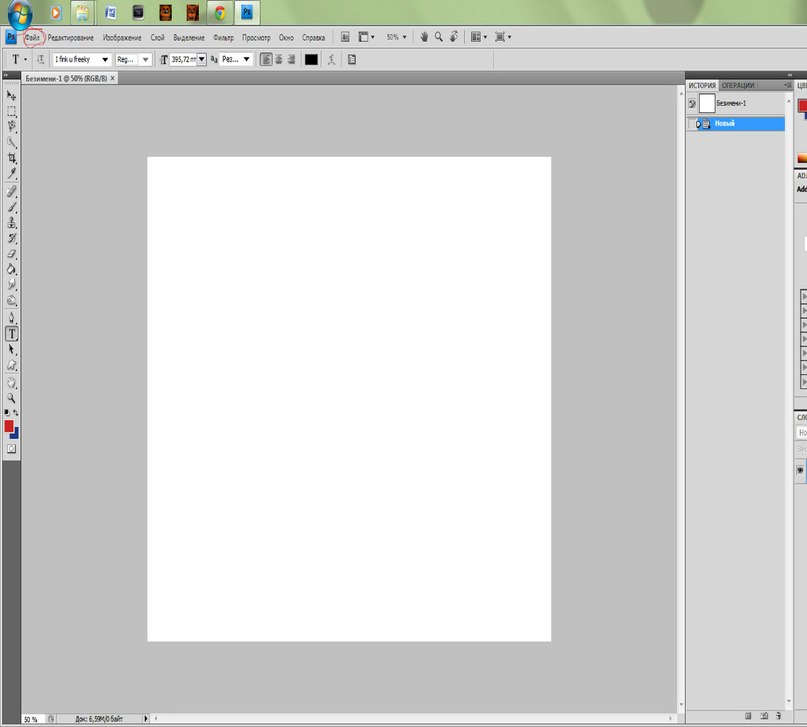The image size is (807, 727).
Task: Open the font style dropdown
Action: pyautogui.click(x=146, y=60)
